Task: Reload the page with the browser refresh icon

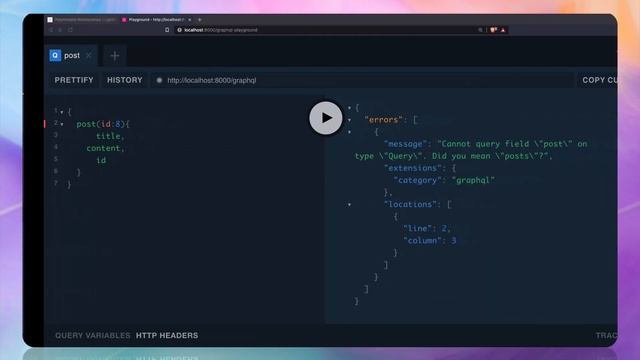Action: [70, 30]
